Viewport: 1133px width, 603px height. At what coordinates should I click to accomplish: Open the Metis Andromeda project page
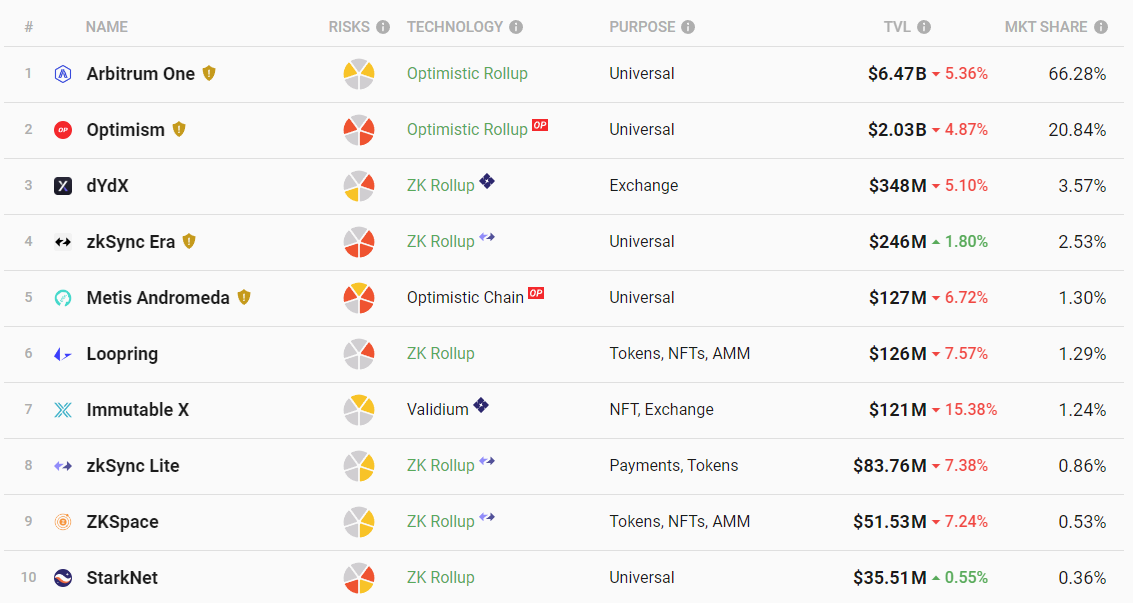[x=158, y=298]
